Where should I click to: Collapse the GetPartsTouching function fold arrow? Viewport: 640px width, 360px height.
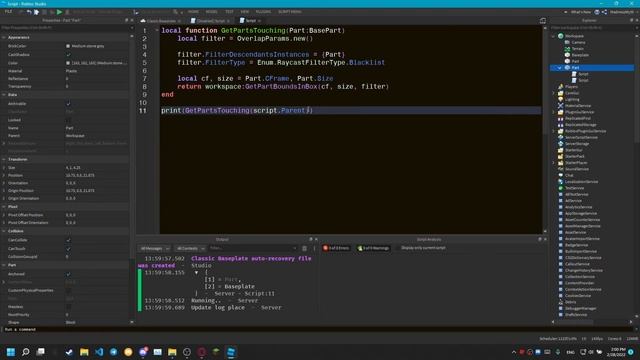click(x=157, y=30)
